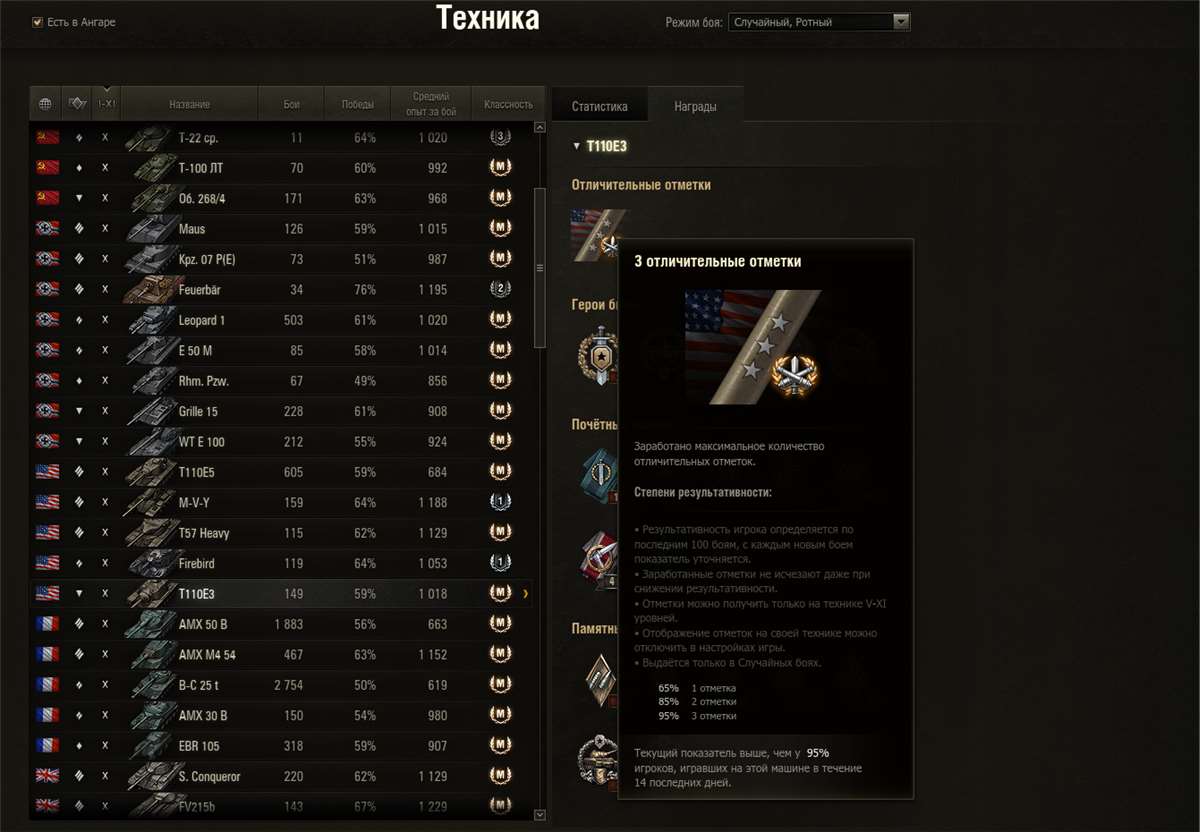Click the yellow arrow beside T110E3 row
This screenshot has width=1200, height=832.
click(526, 594)
